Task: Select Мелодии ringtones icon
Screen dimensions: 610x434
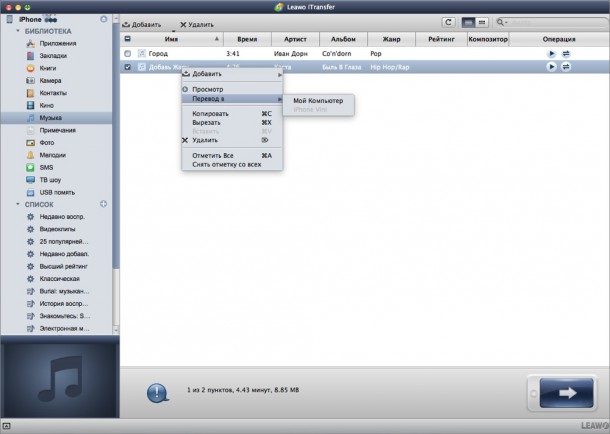Action: click(30, 155)
